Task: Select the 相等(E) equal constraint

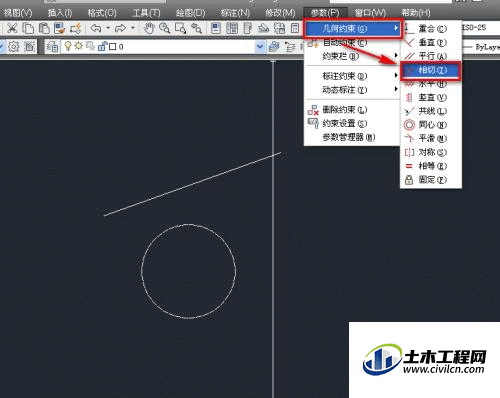Action: click(x=431, y=166)
